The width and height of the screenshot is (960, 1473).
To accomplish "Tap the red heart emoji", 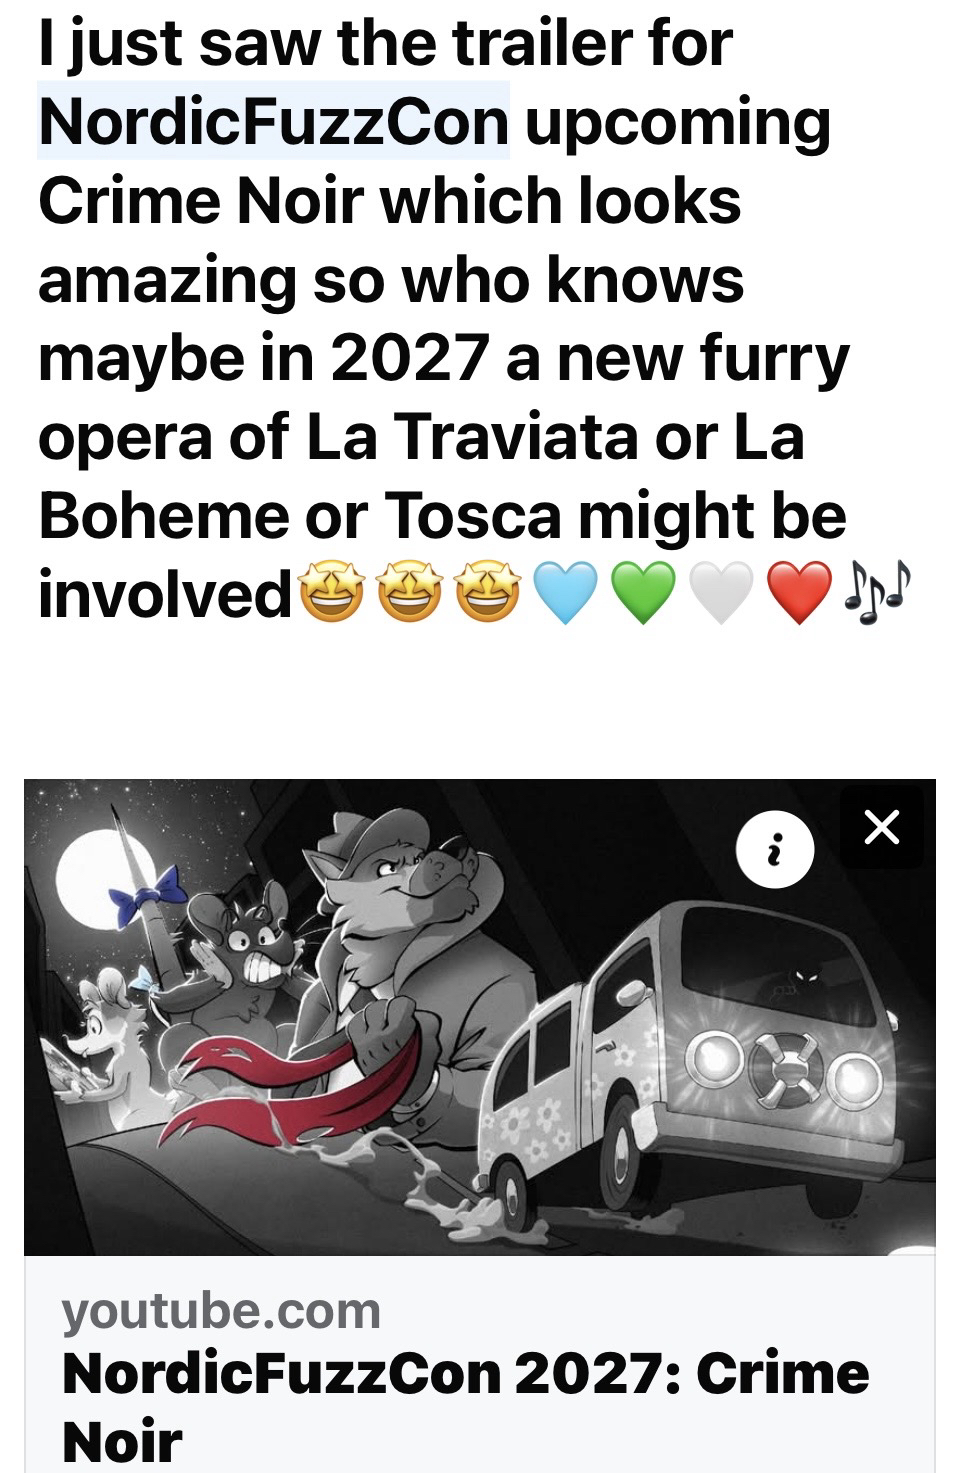I will coord(799,594).
